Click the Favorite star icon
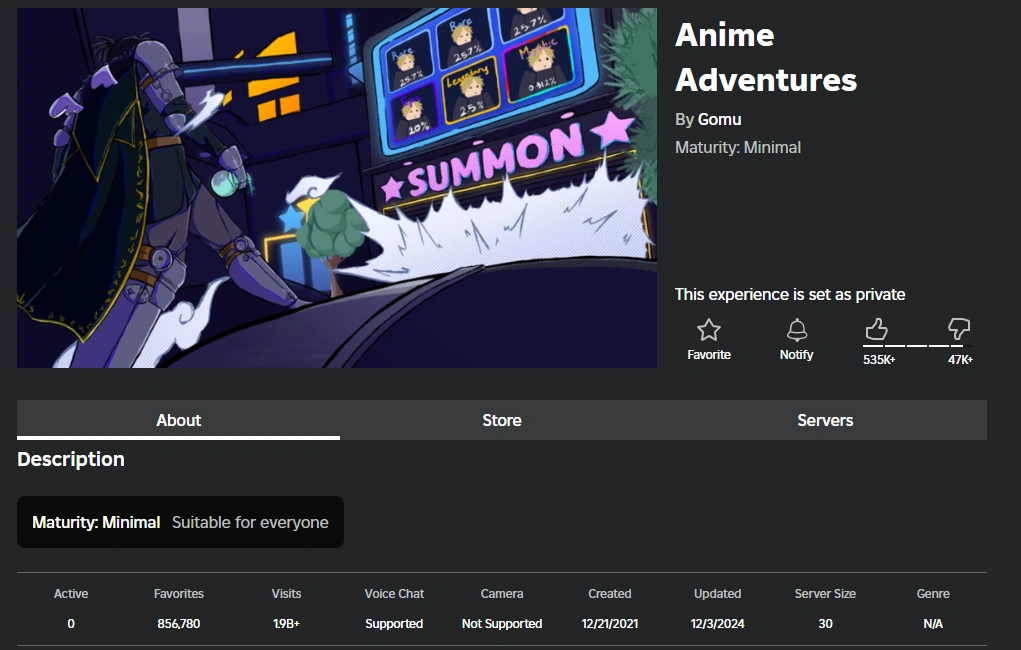Image resolution: width=1021 pixels, height=650 pixels. pos(709,330)
